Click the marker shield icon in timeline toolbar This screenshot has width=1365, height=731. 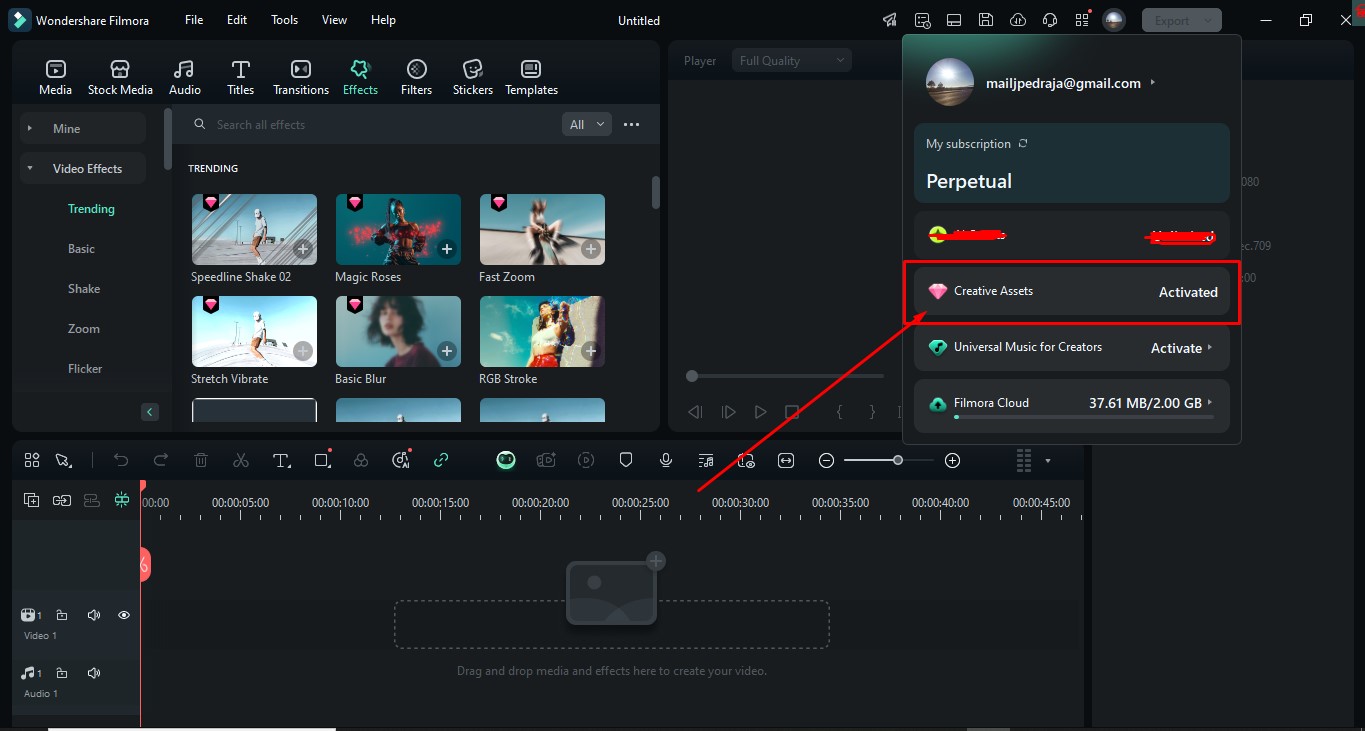point(626,460)
